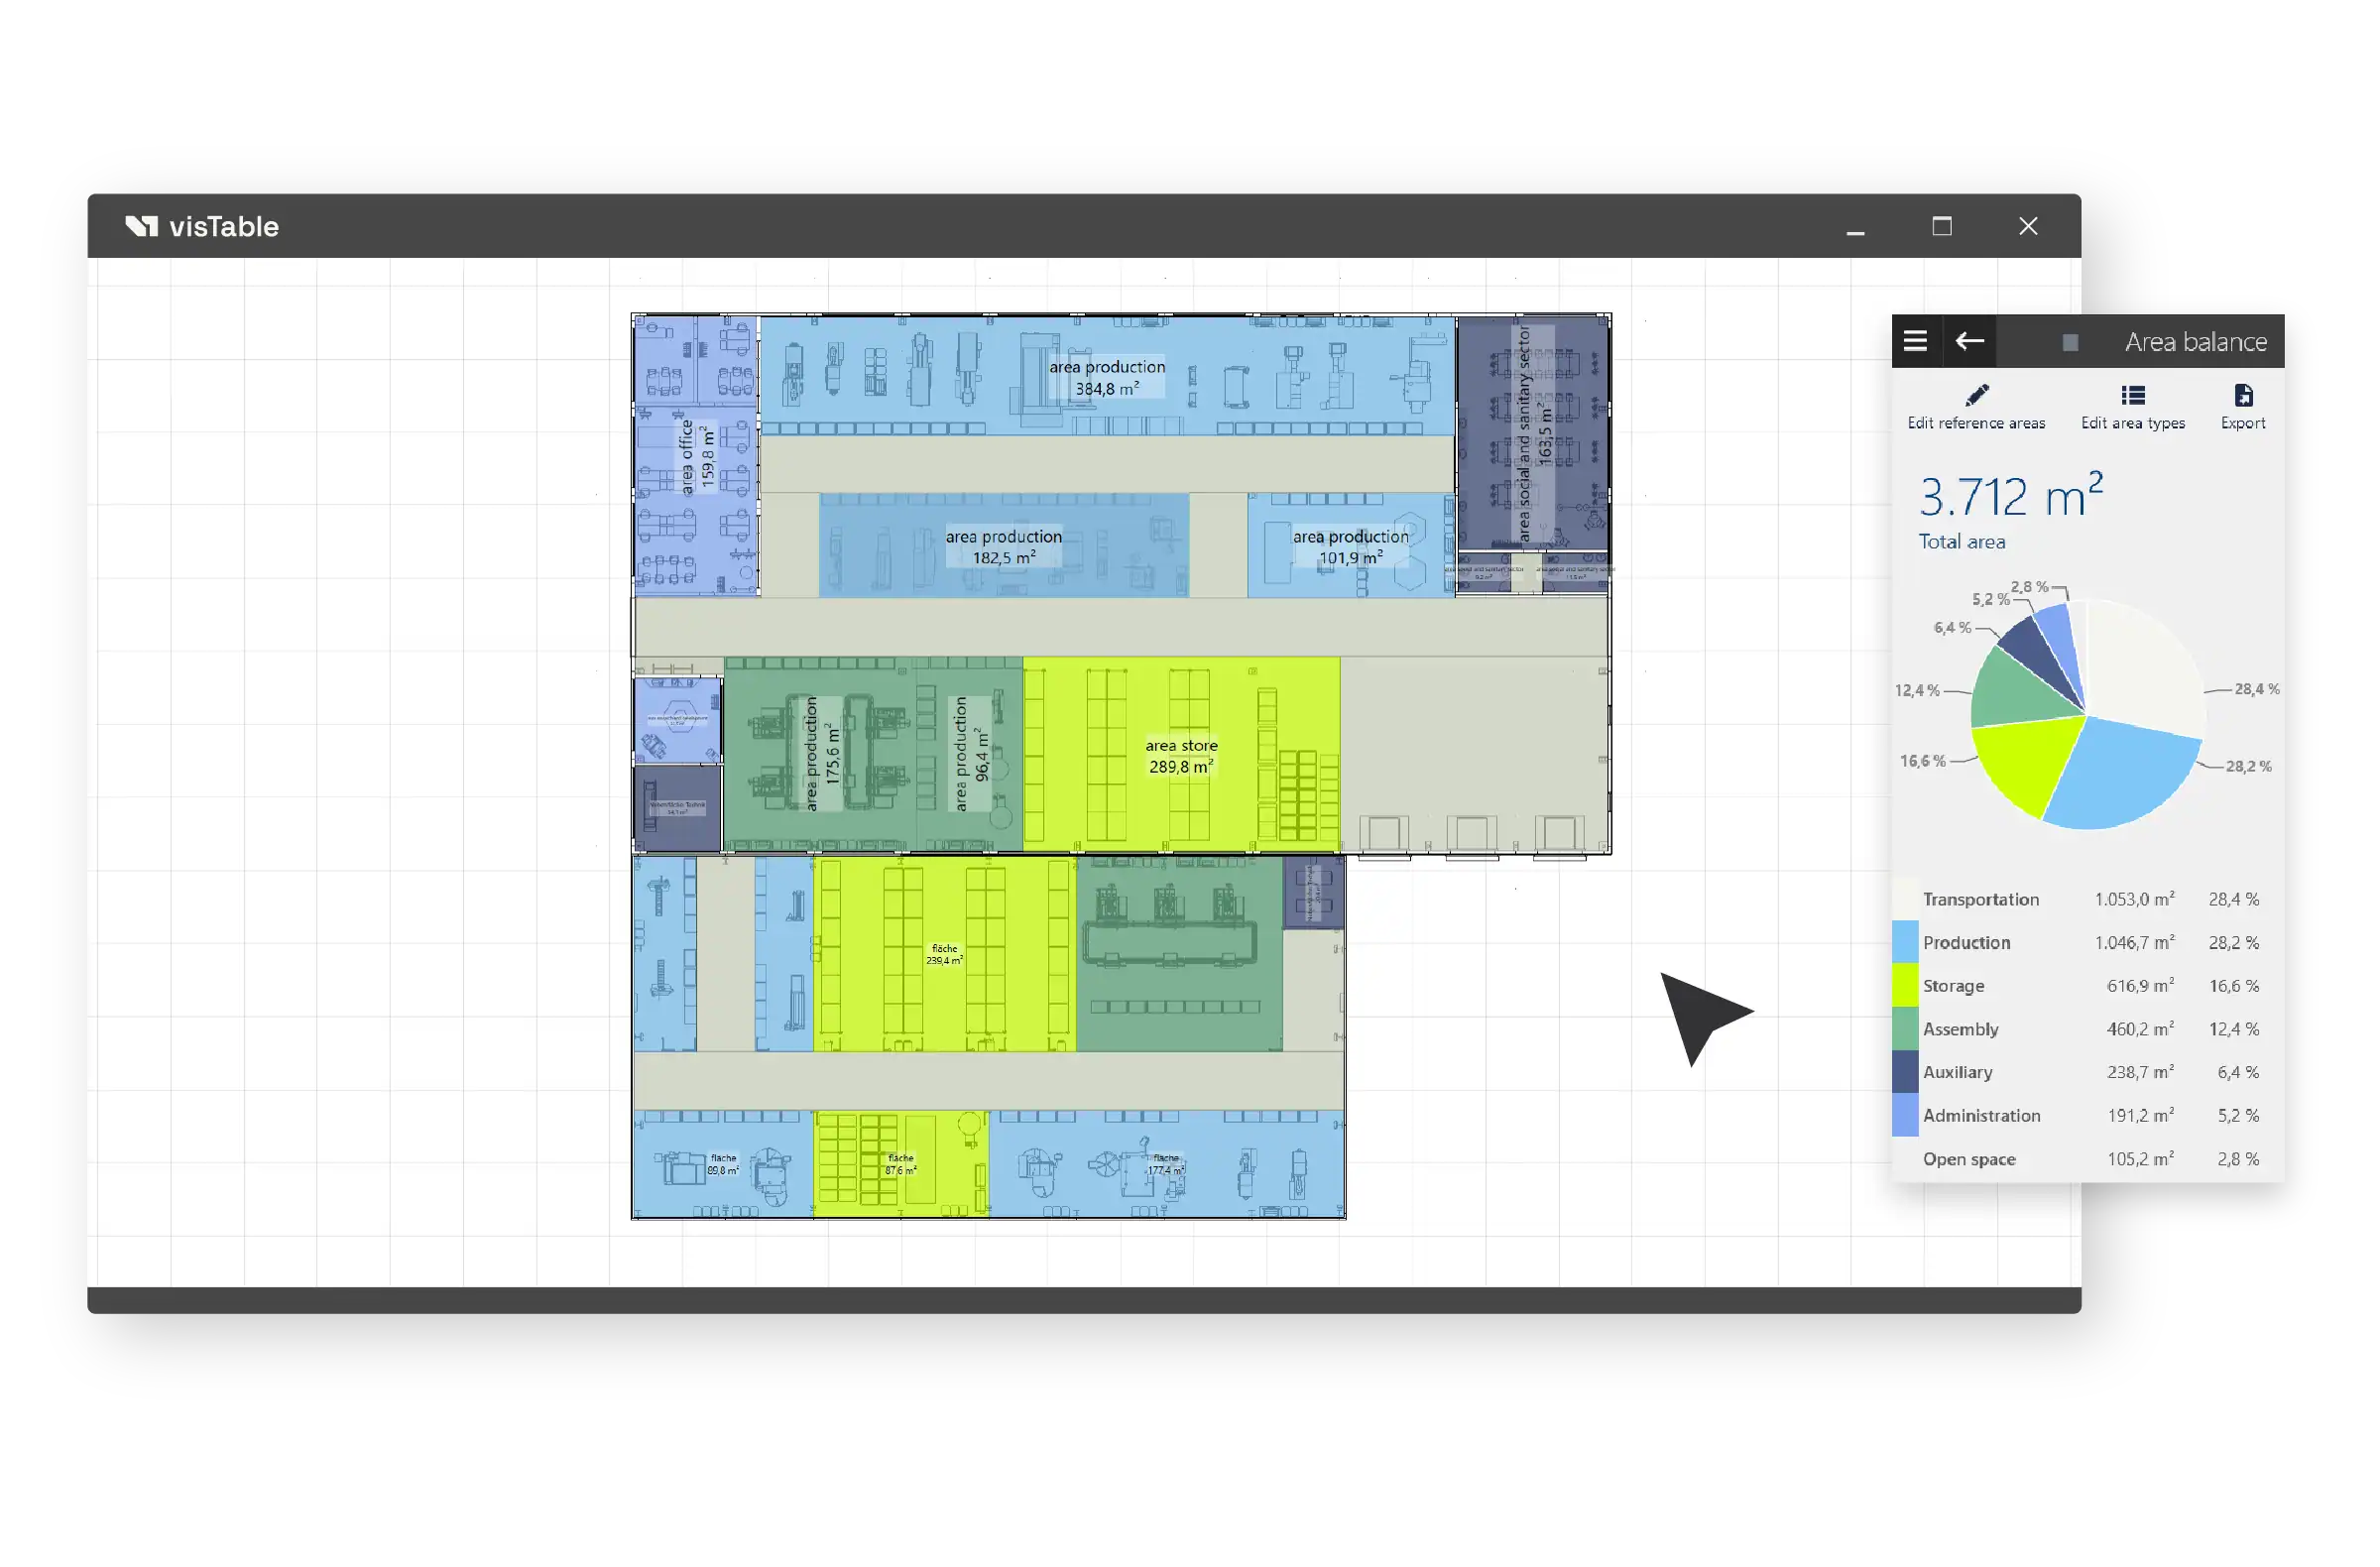Select the Production blue color swatch
2380x1567 pixels.
click(1904, 941)
